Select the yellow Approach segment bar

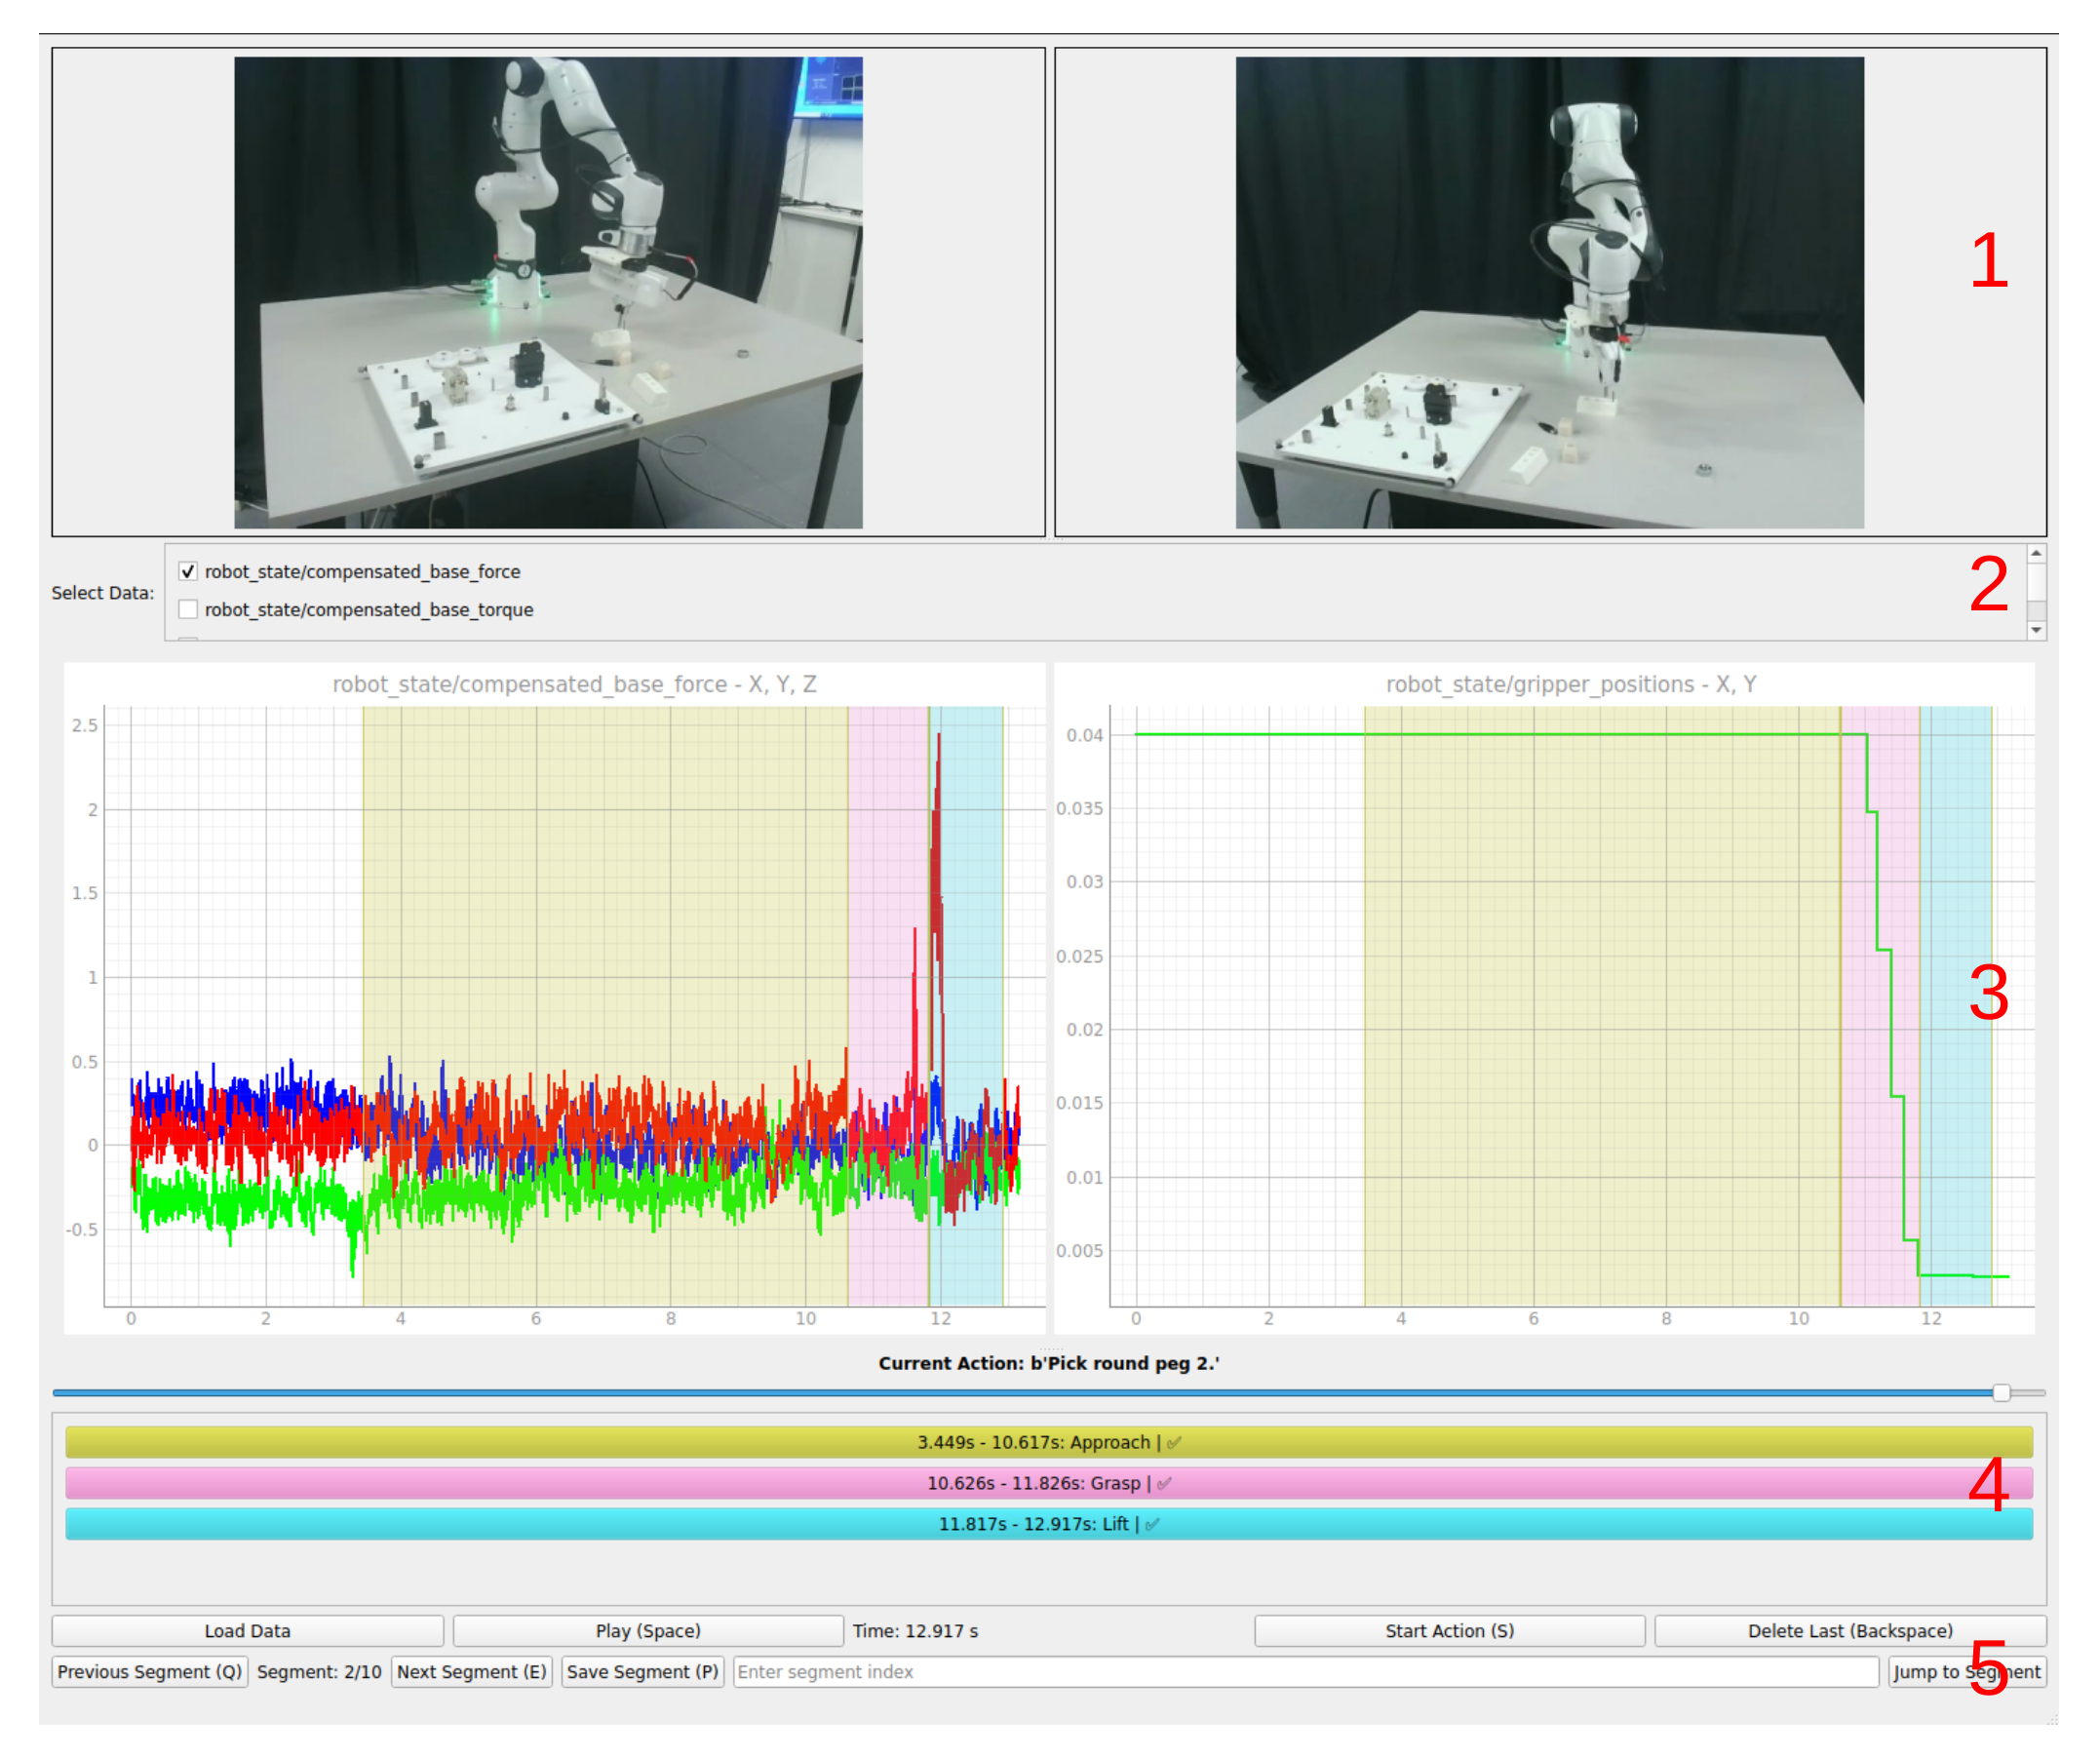coord(600,1443)
